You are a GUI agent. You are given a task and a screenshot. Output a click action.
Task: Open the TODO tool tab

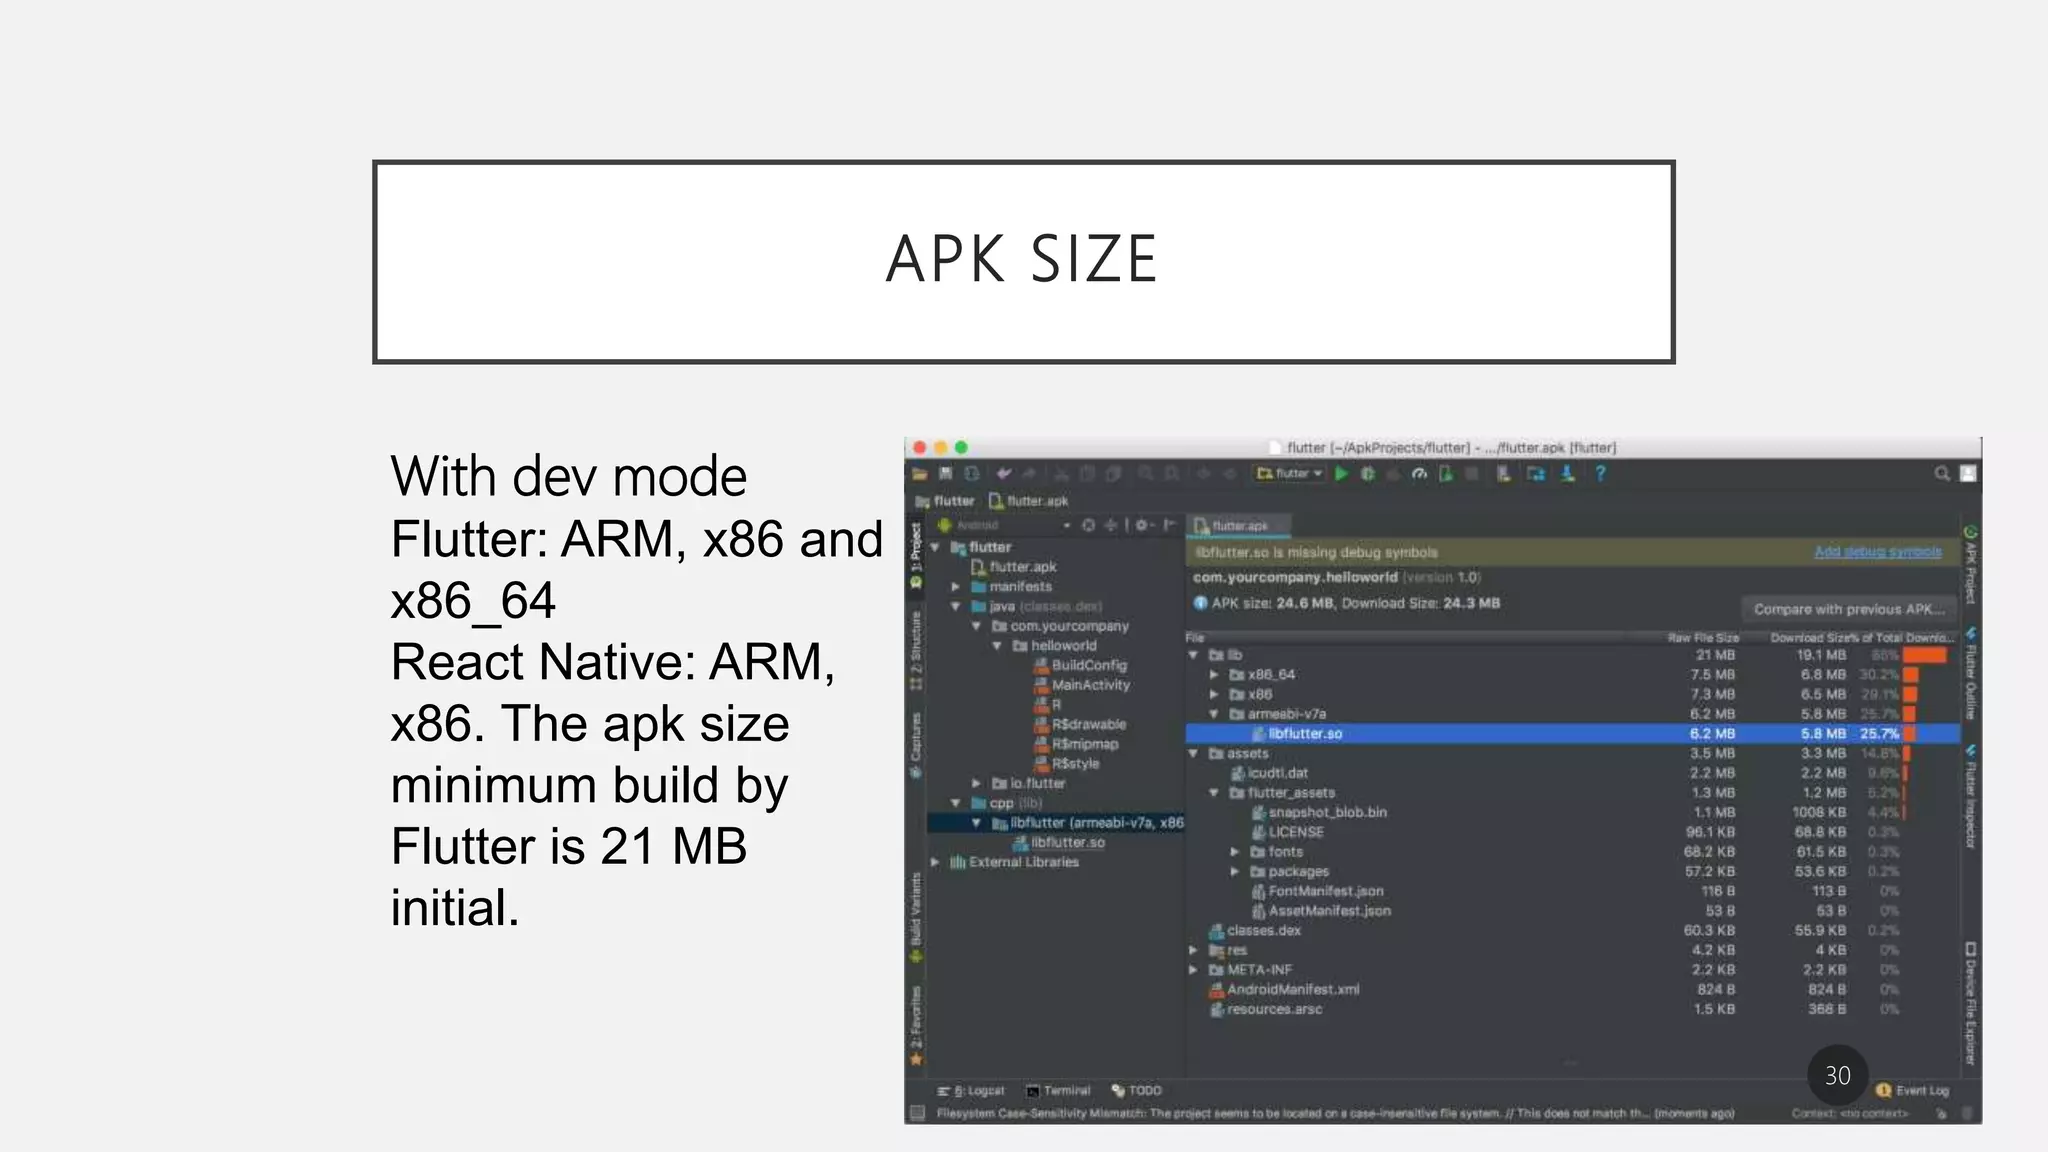pos(1137,1090)
